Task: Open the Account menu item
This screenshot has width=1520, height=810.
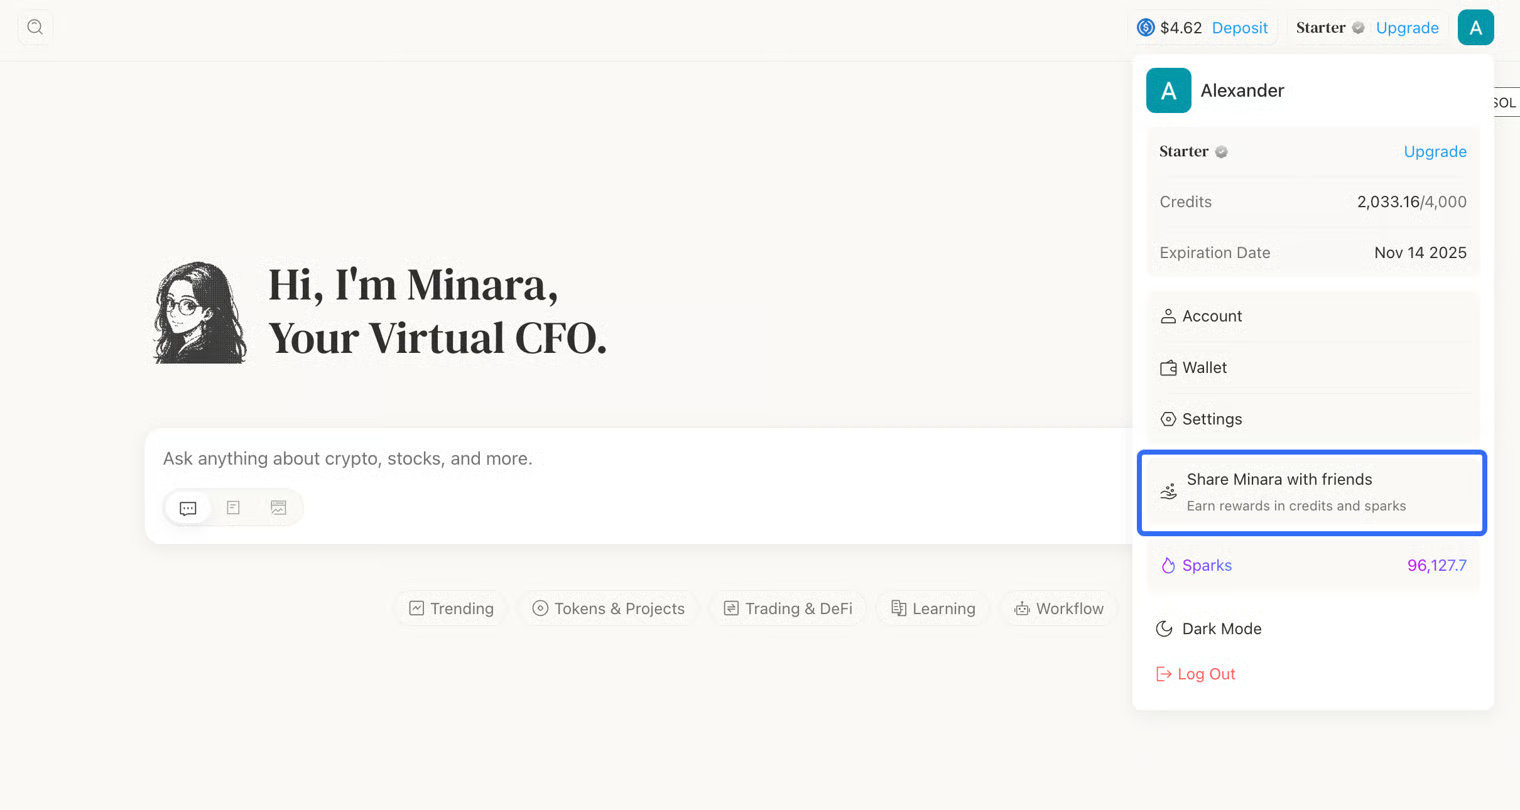Action: [1211, 316]
